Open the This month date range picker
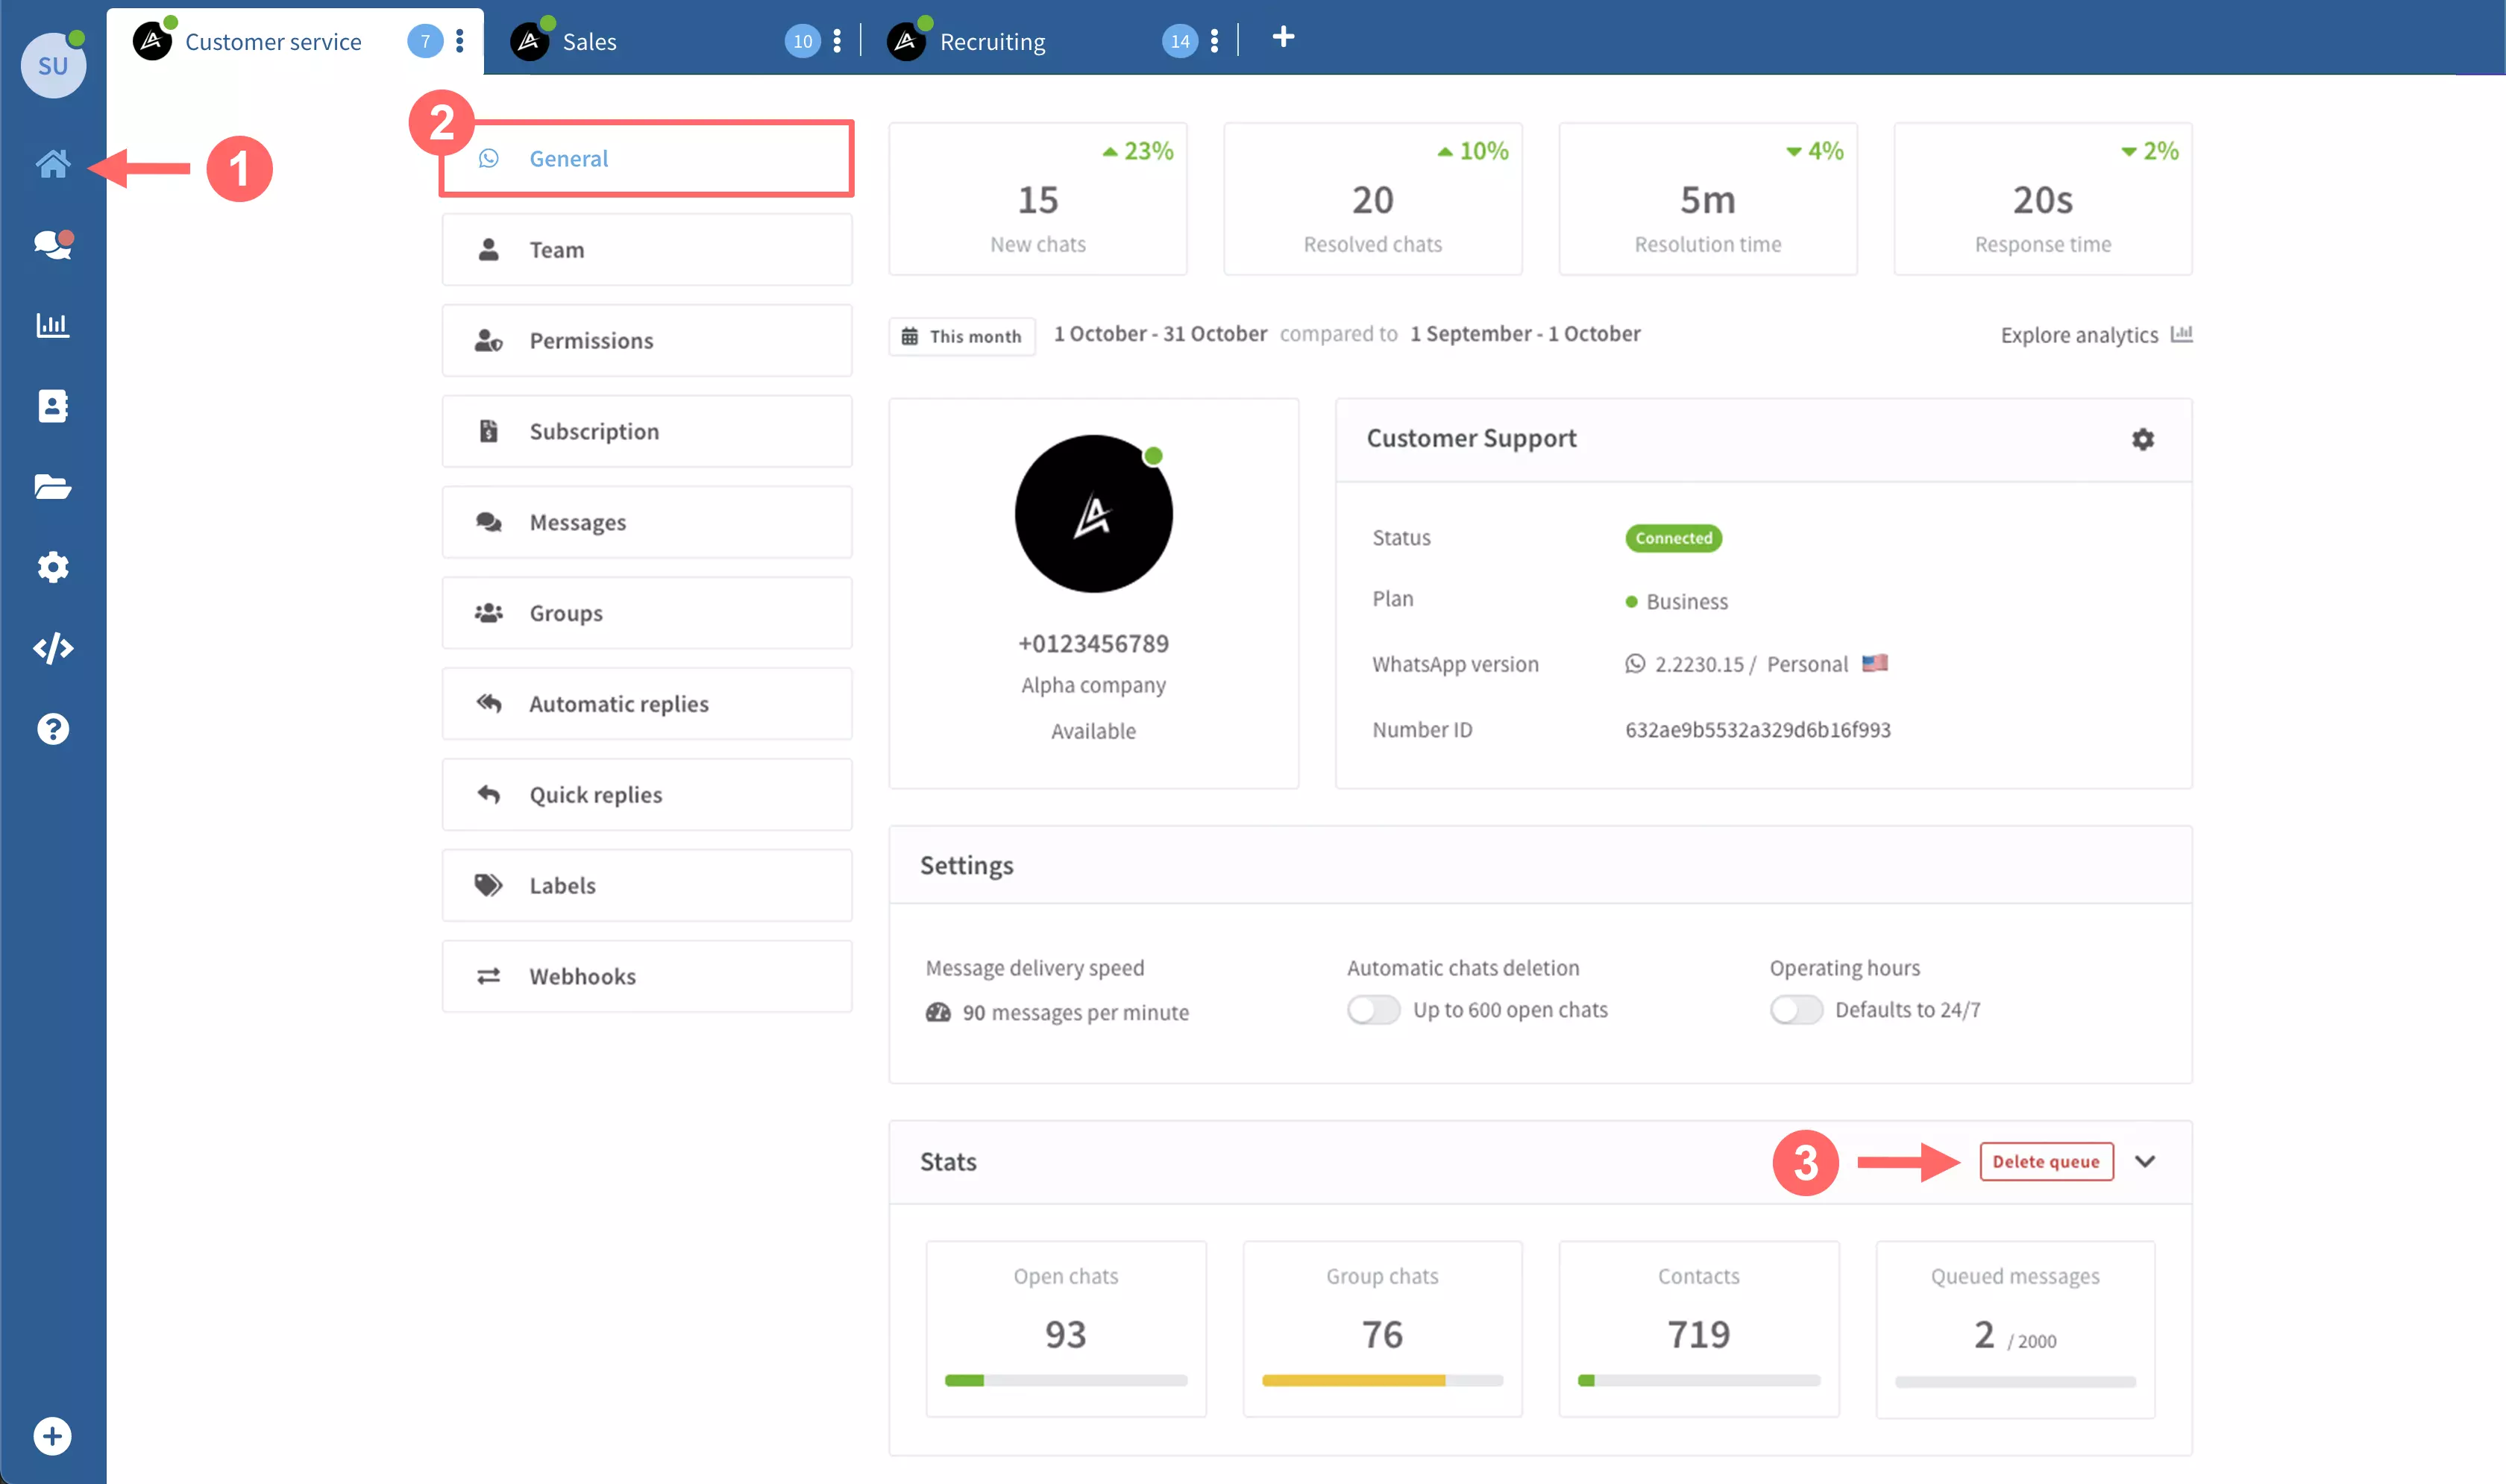 [x=962, y=337]
